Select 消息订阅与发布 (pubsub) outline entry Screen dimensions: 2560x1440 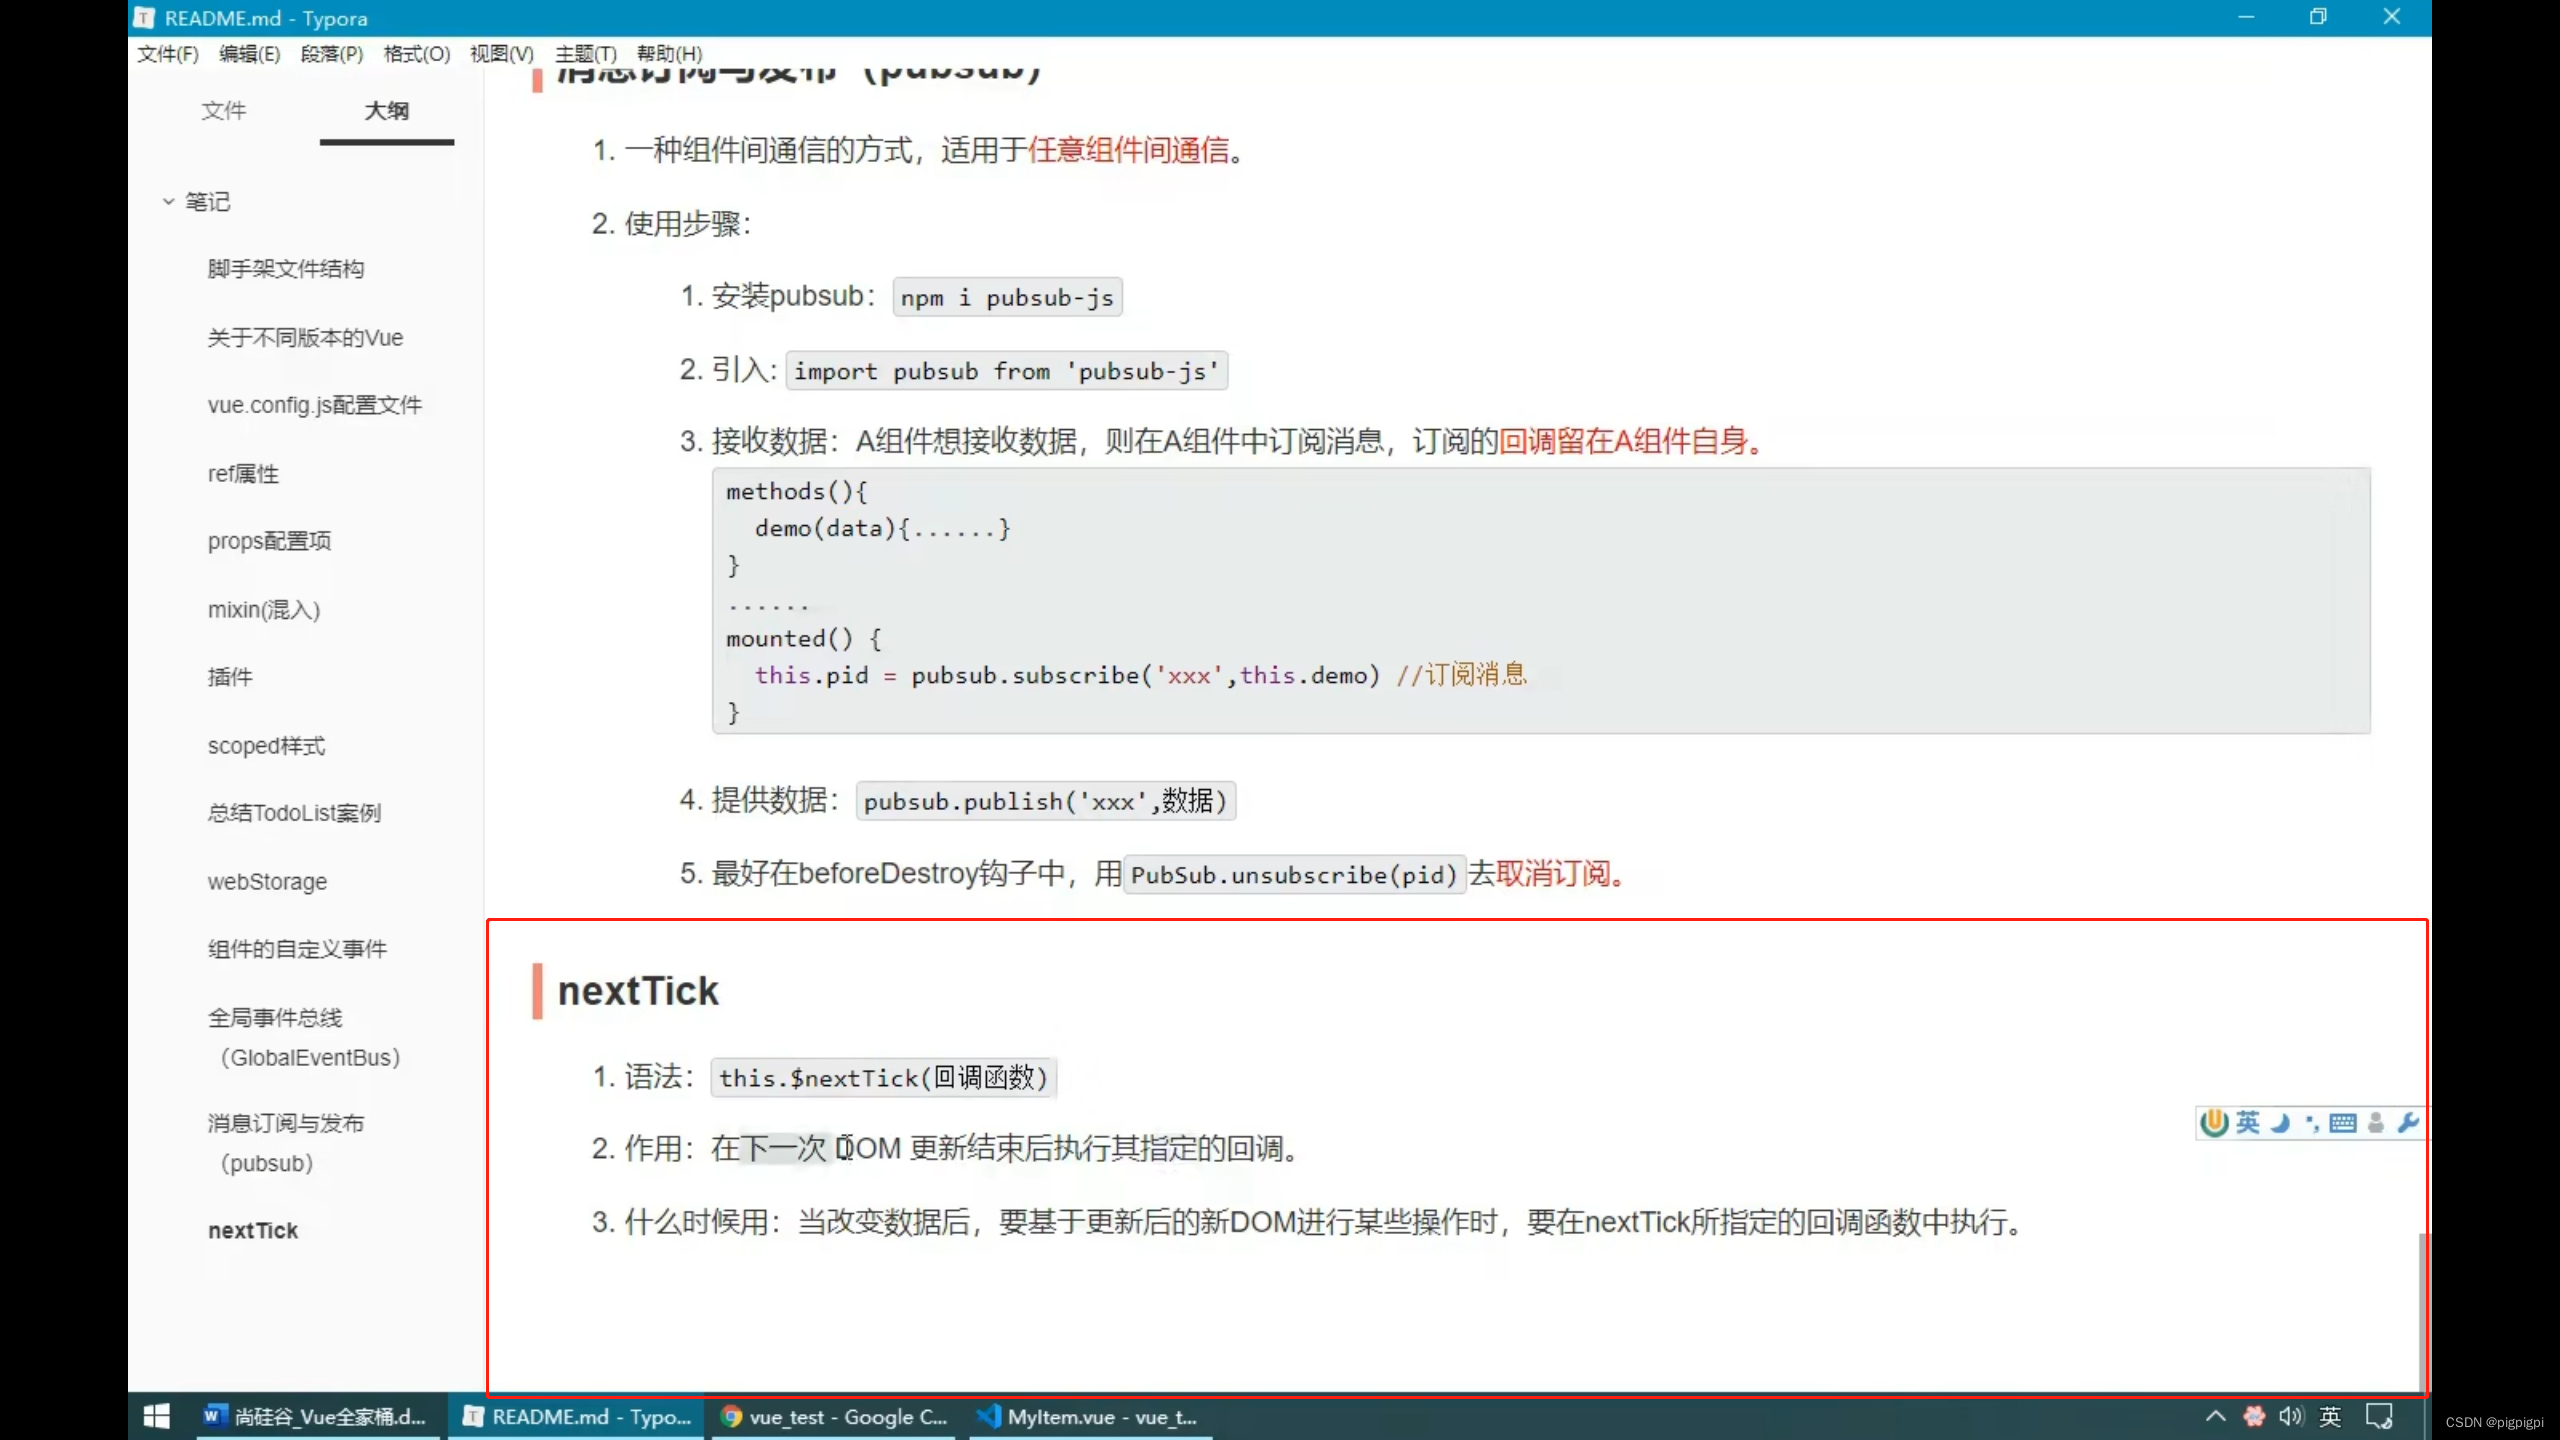286,1143
